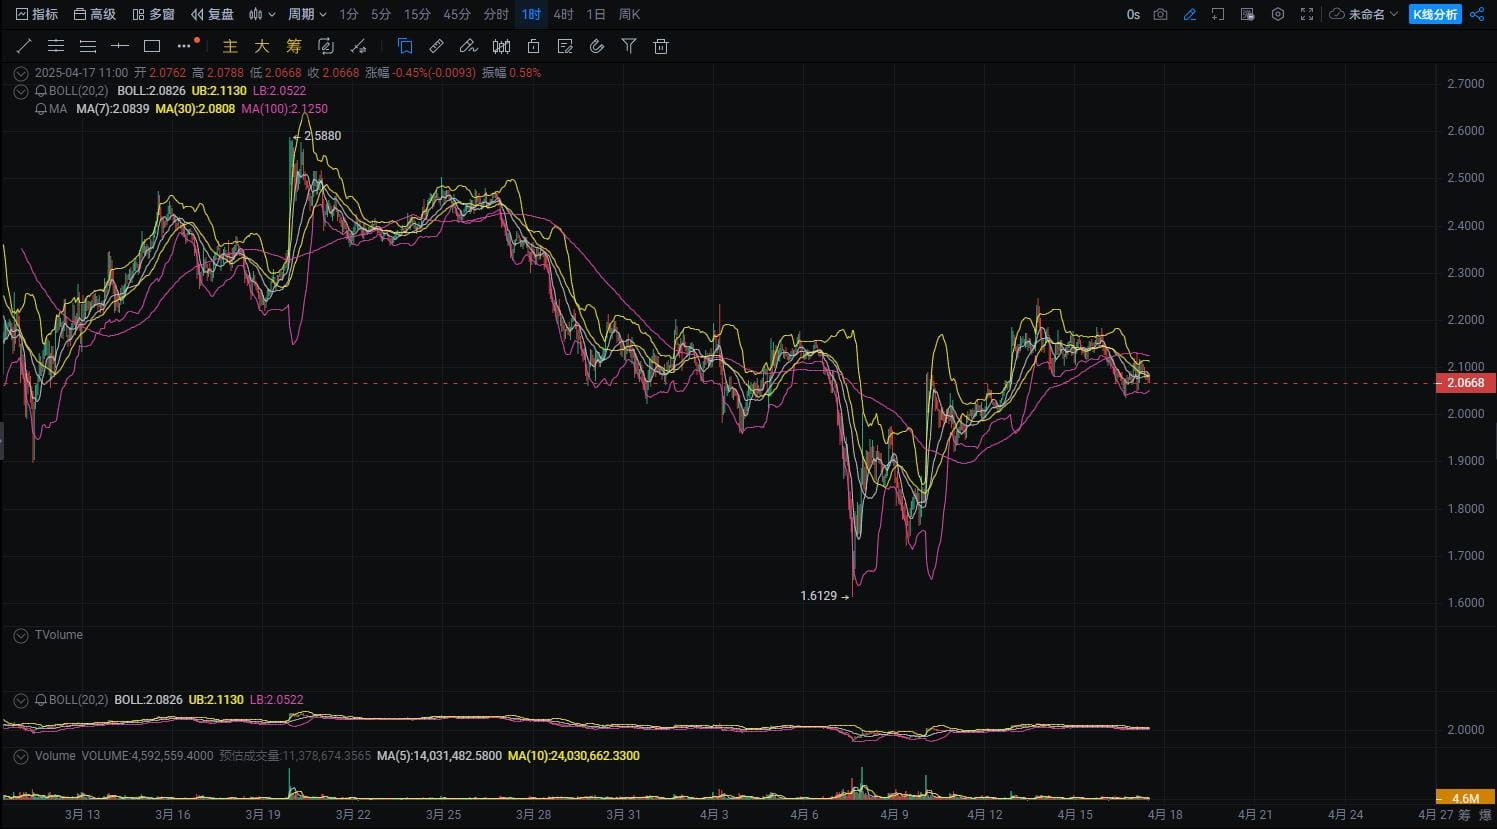Open chart settings hexagon icon
Image resolution: width=1497 pixels, height=829 pixels.
pyautogui.click(x=1277, y=14)
